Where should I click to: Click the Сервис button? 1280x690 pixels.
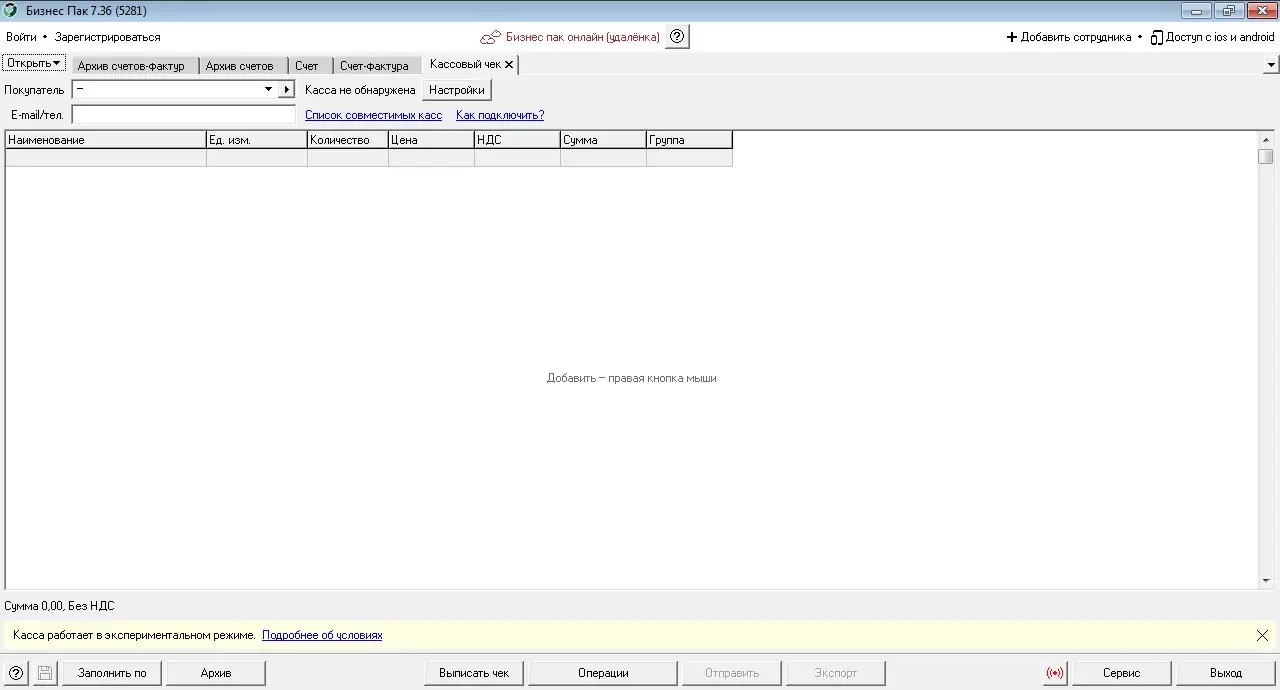pyautogui.click(x=1122, y=673)
